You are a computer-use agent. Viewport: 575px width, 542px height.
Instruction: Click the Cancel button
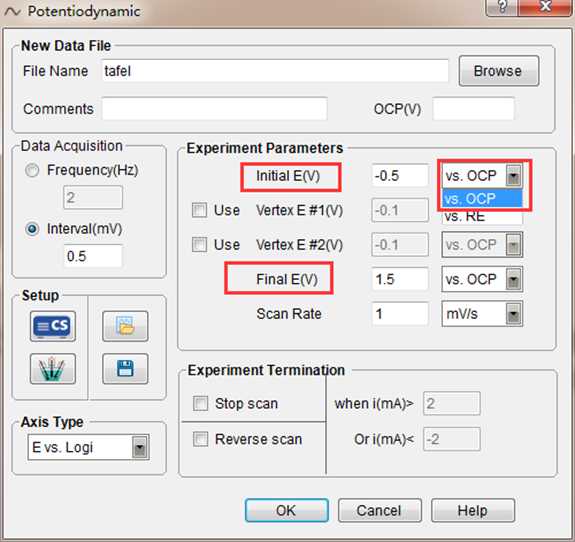point(380,510)
